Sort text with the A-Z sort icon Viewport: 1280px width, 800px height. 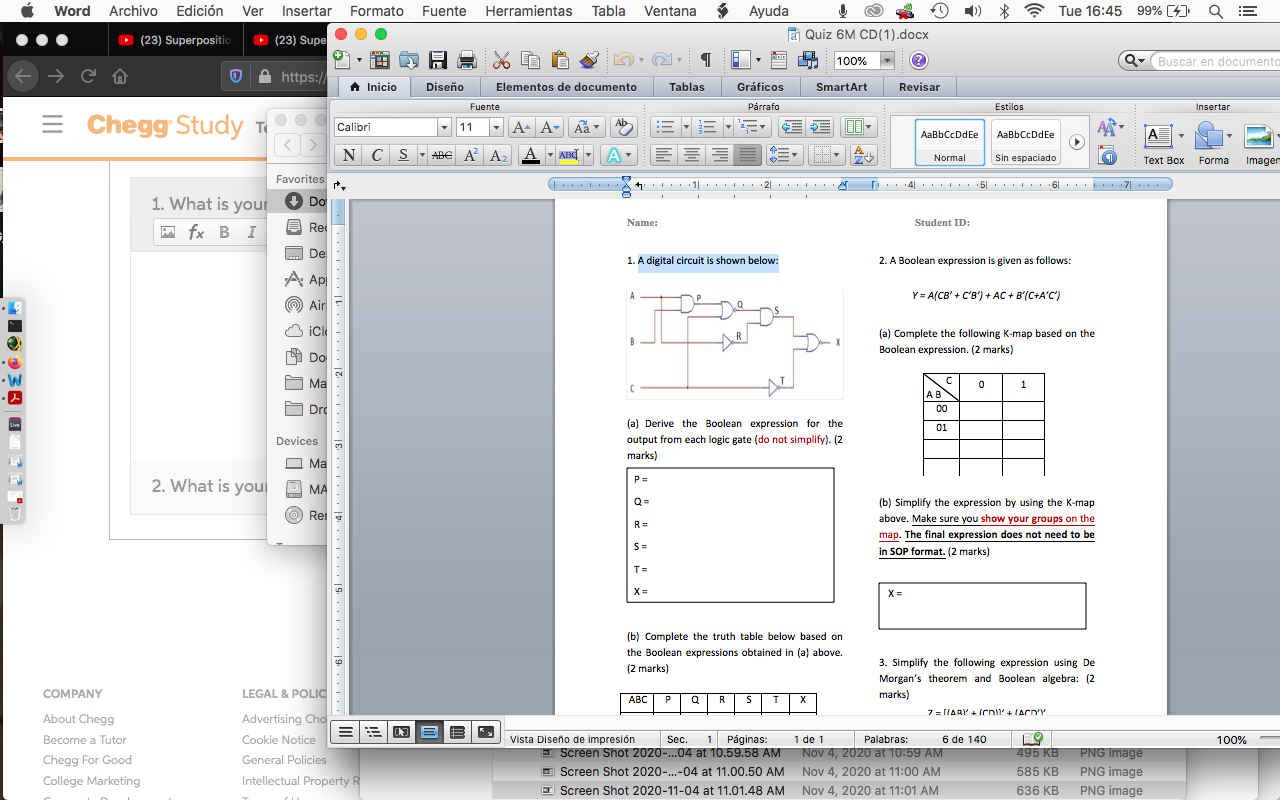863,155
